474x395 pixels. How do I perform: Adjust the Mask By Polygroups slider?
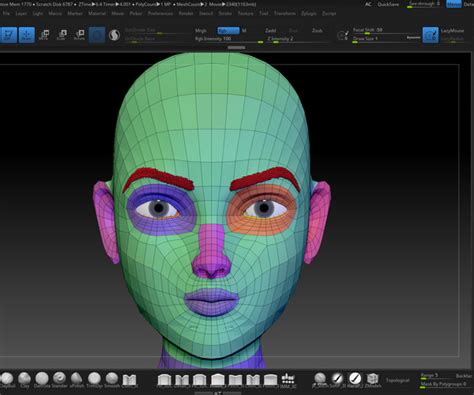446,384
